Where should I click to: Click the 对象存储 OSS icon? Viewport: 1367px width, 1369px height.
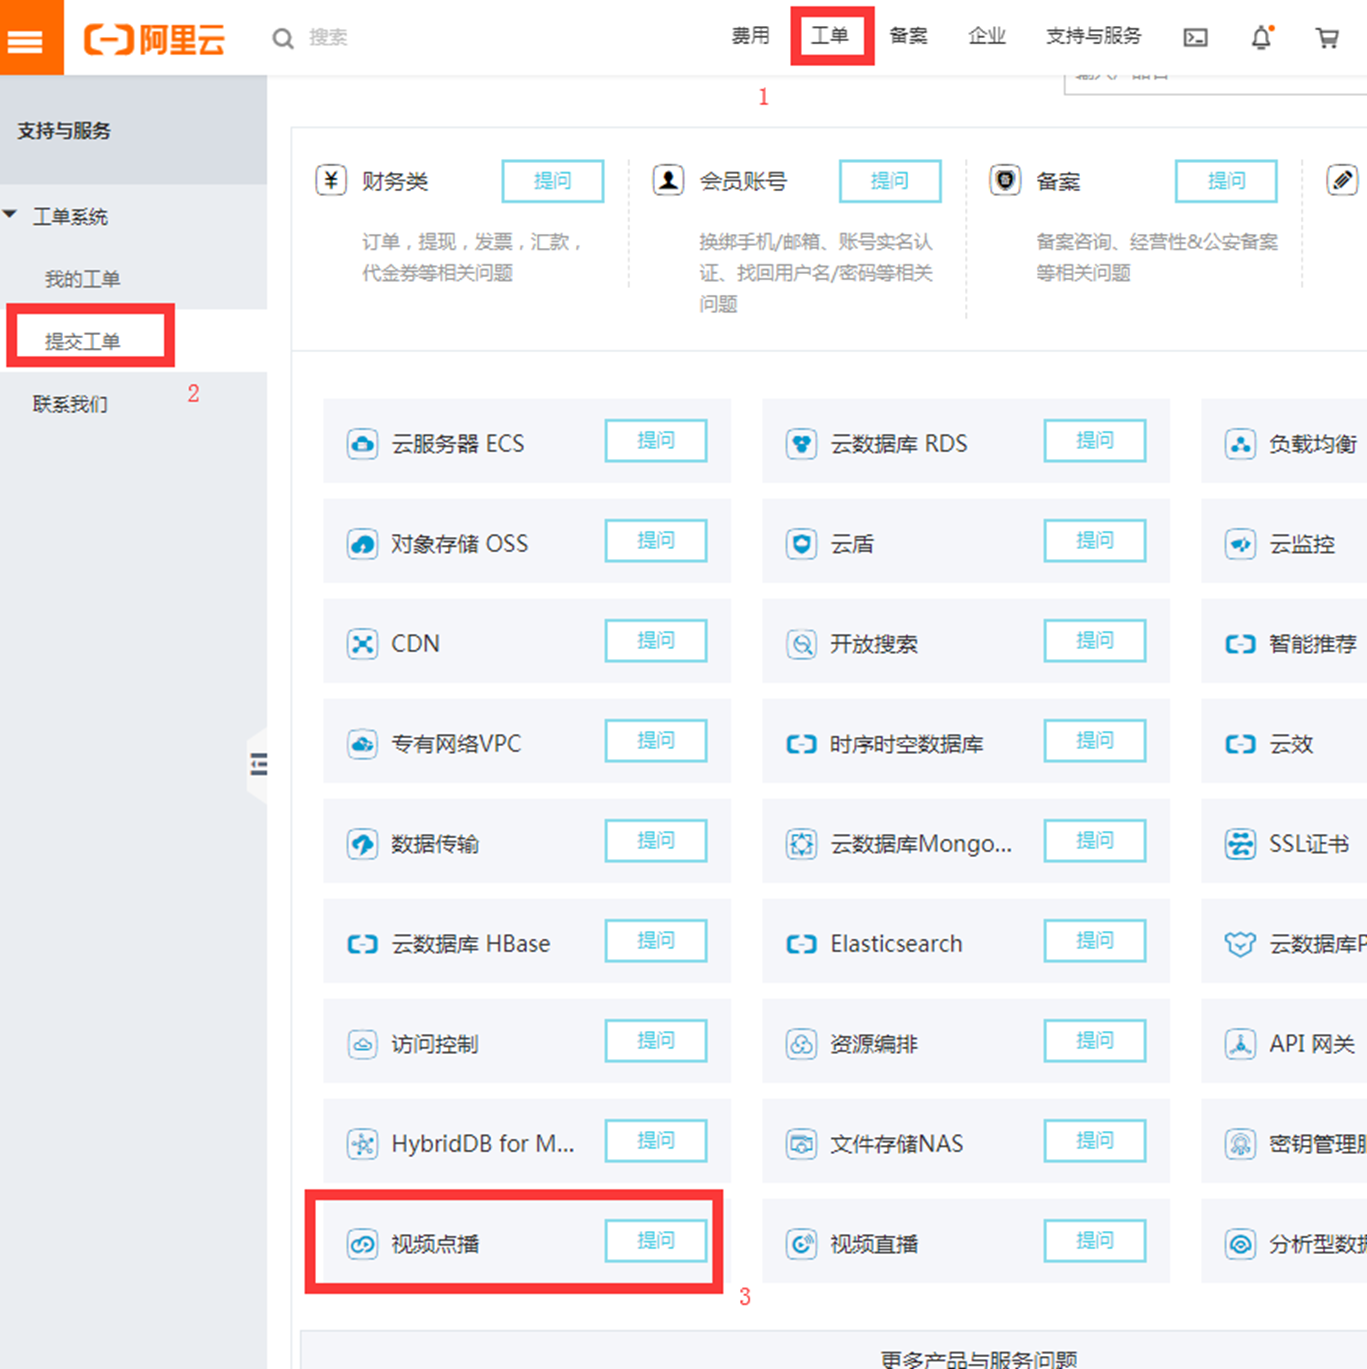[x=362, y=543]
